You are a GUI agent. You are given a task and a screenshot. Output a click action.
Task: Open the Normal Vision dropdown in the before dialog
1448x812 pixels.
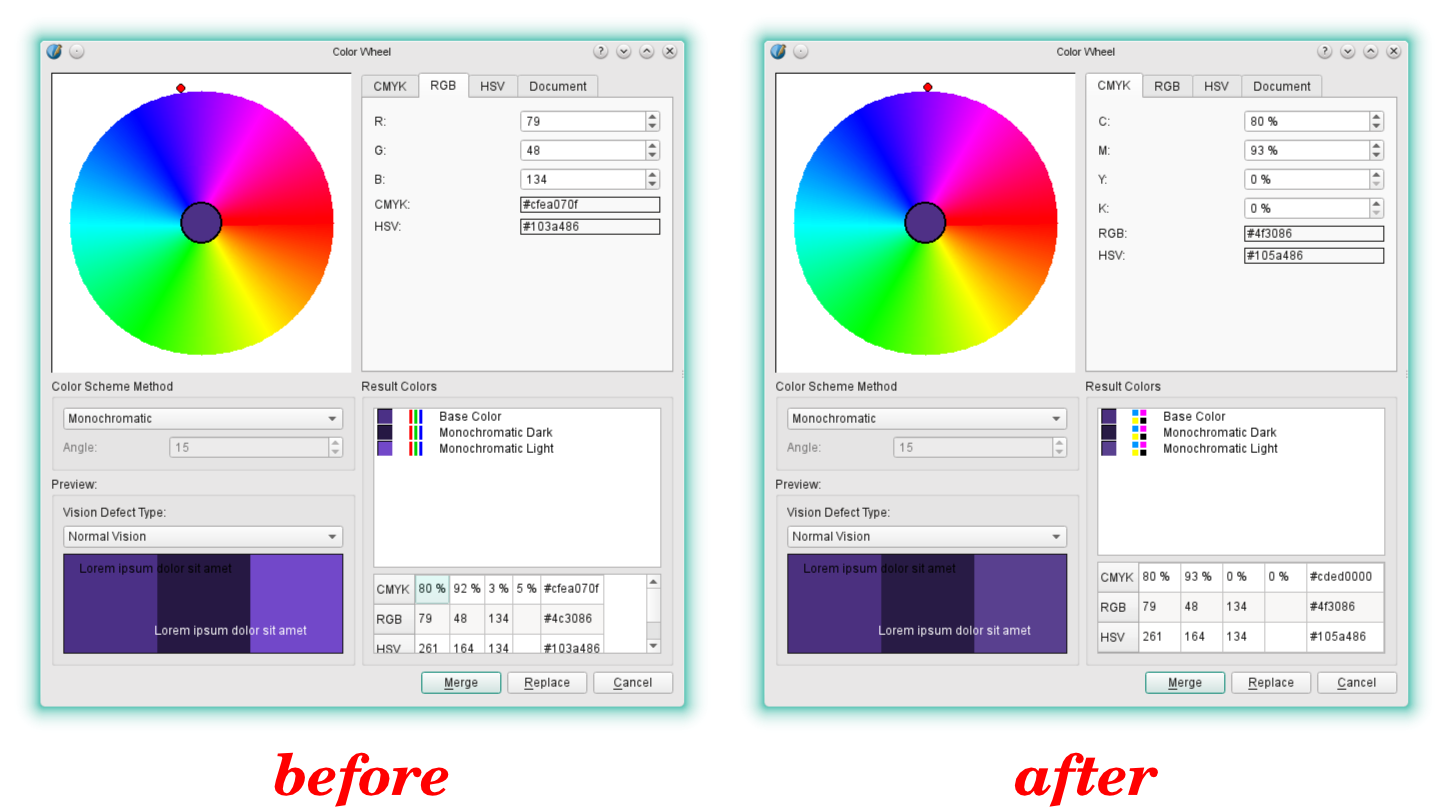coord(203,537)
